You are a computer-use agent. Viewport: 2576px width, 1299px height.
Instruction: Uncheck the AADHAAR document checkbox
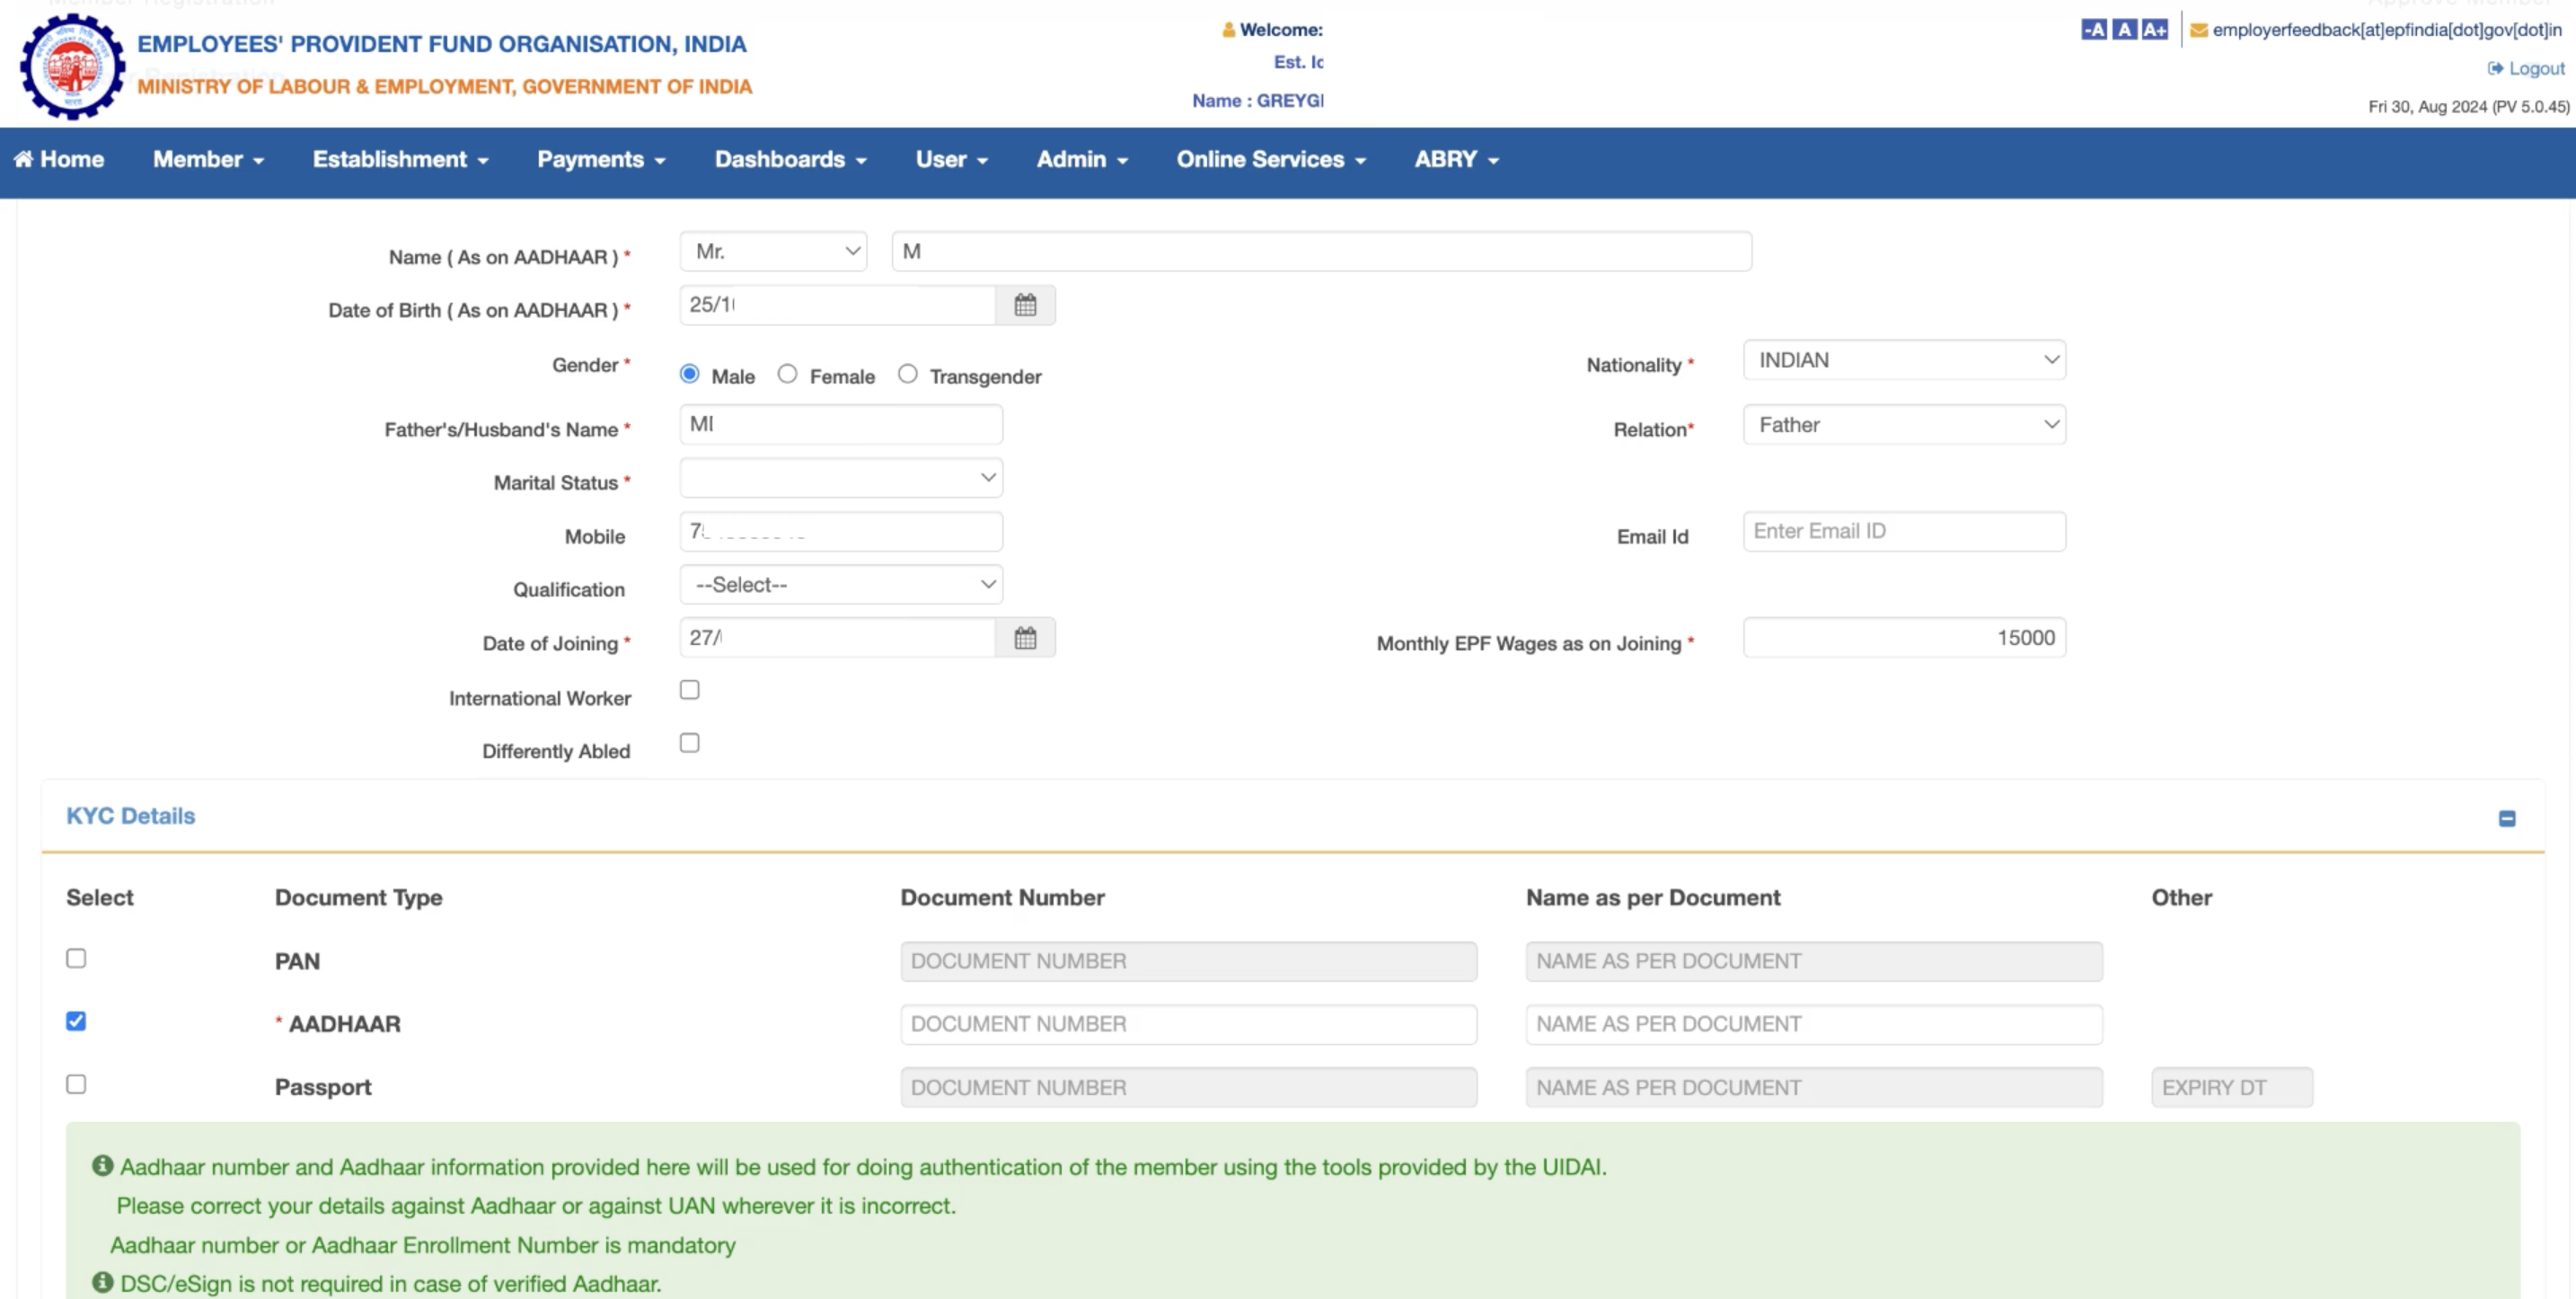pyautogui.click(x=76, y=1021)
